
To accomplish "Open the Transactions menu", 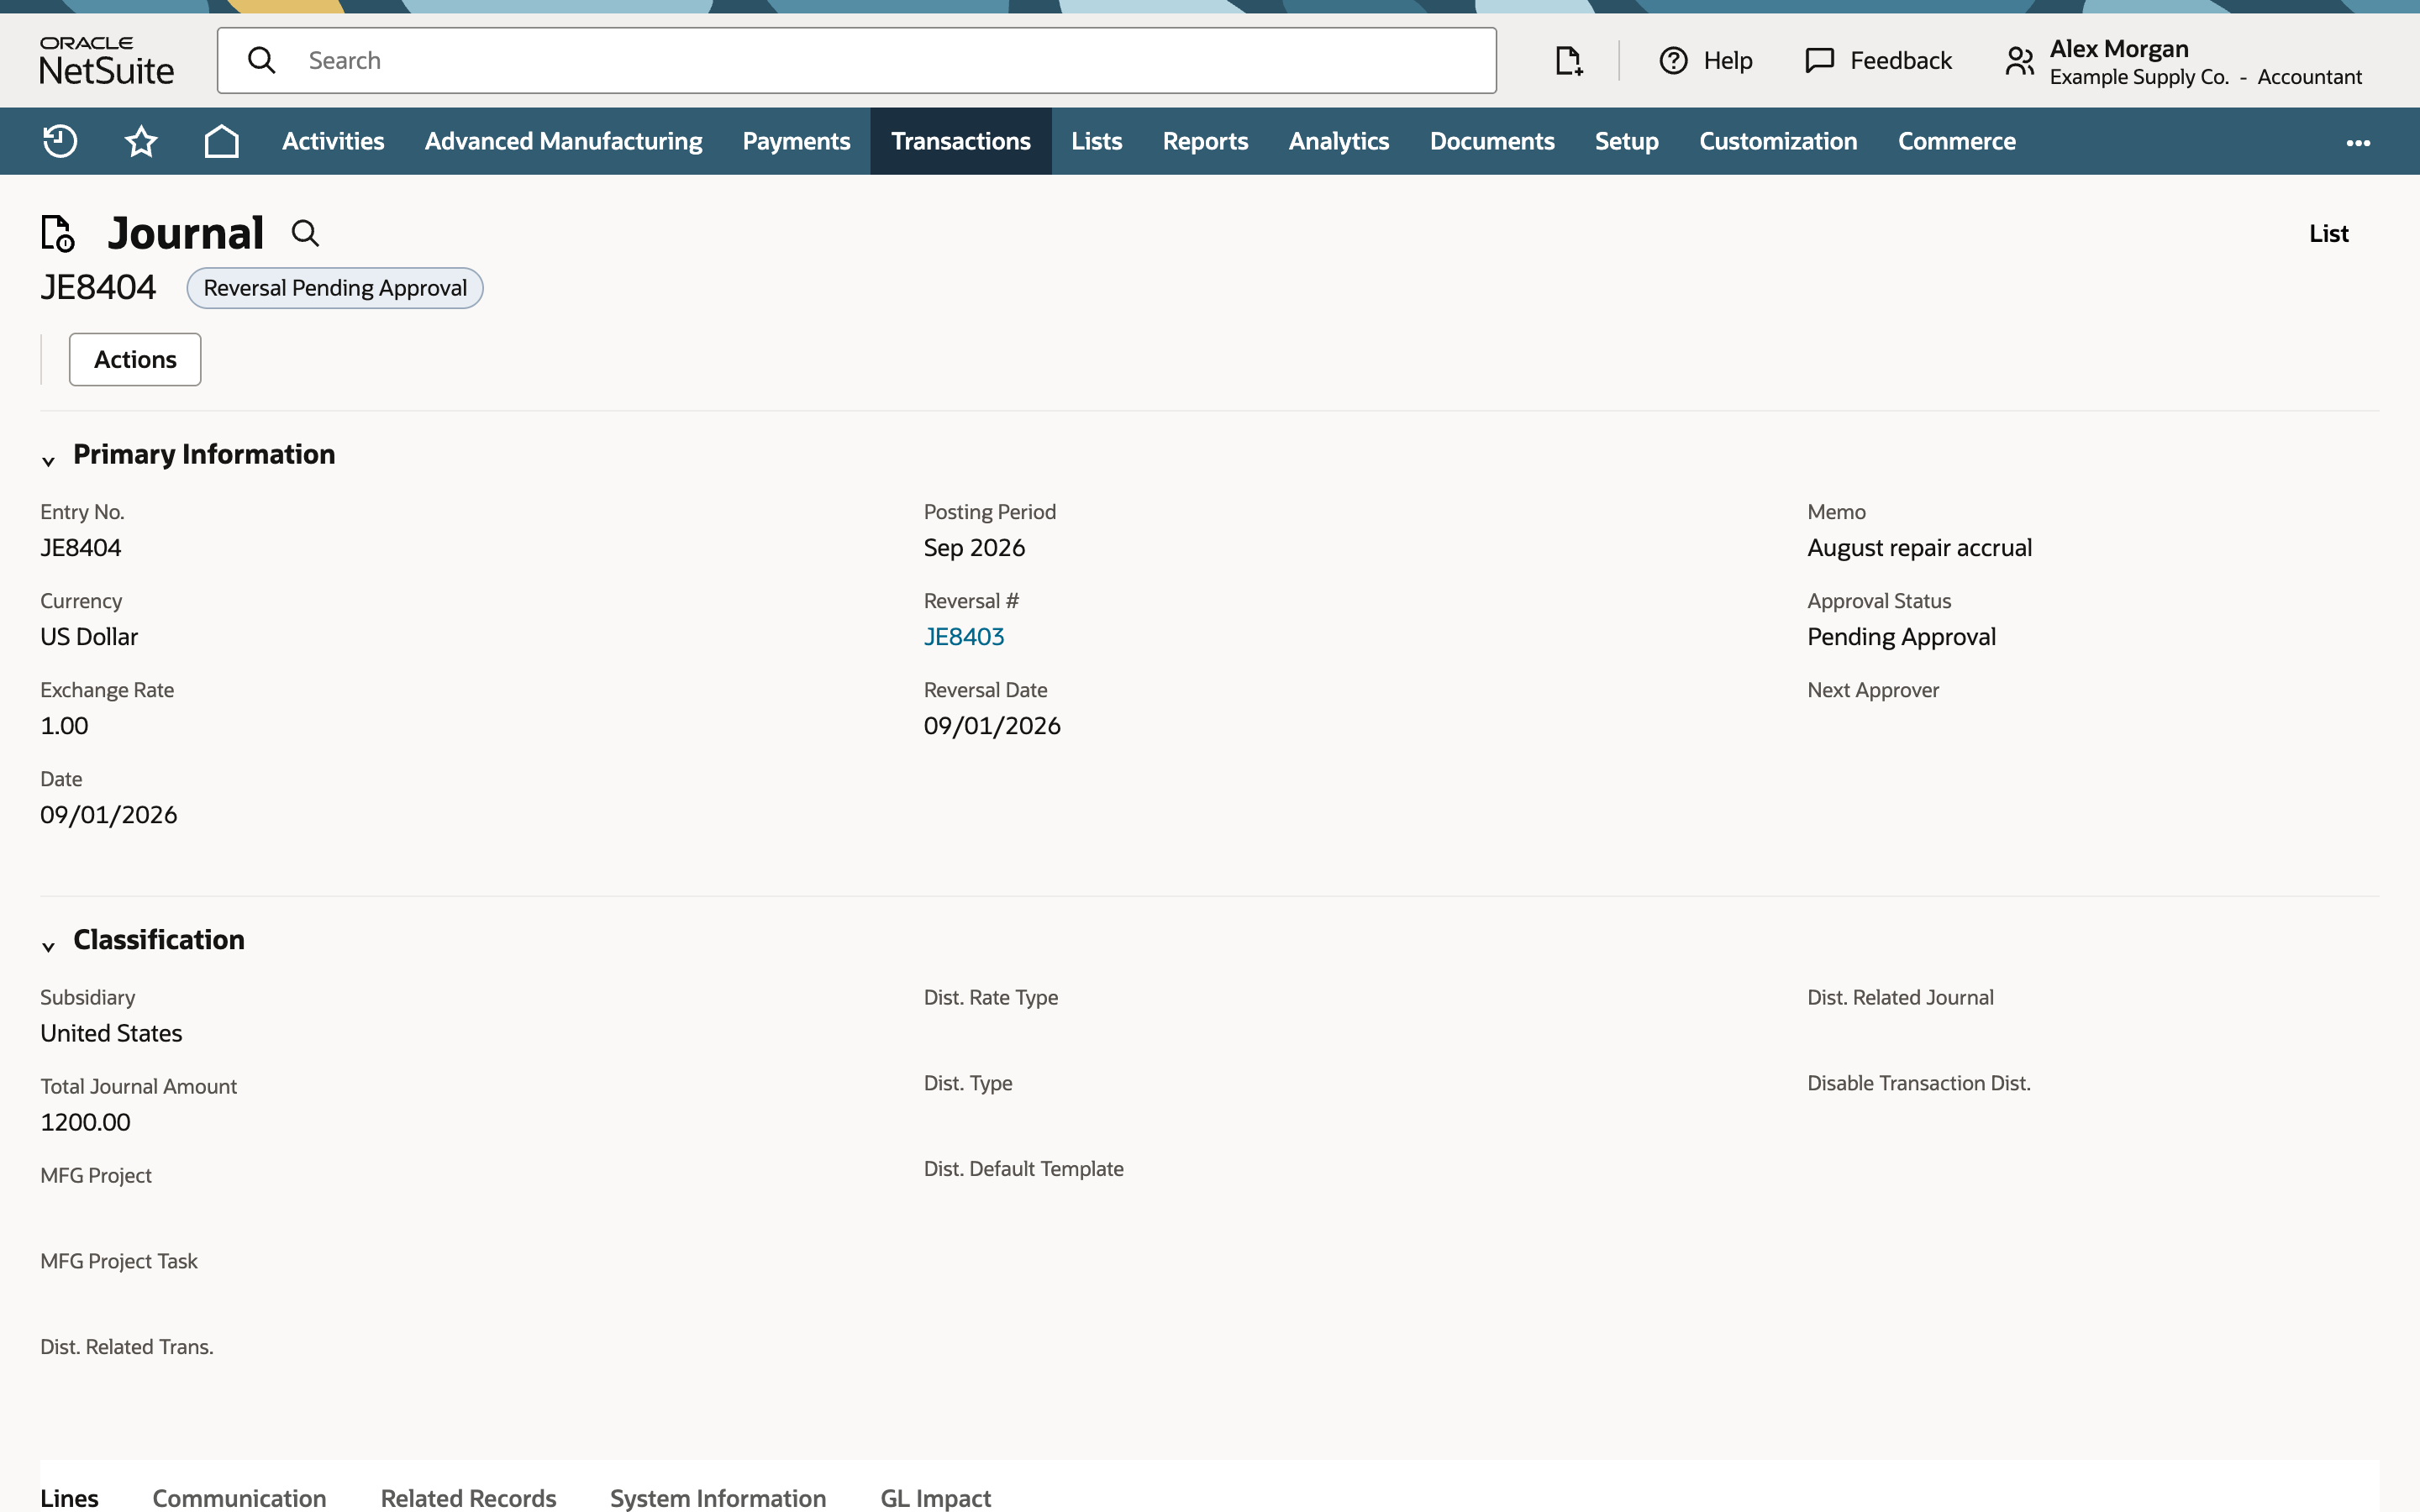I will coord(960,141).
